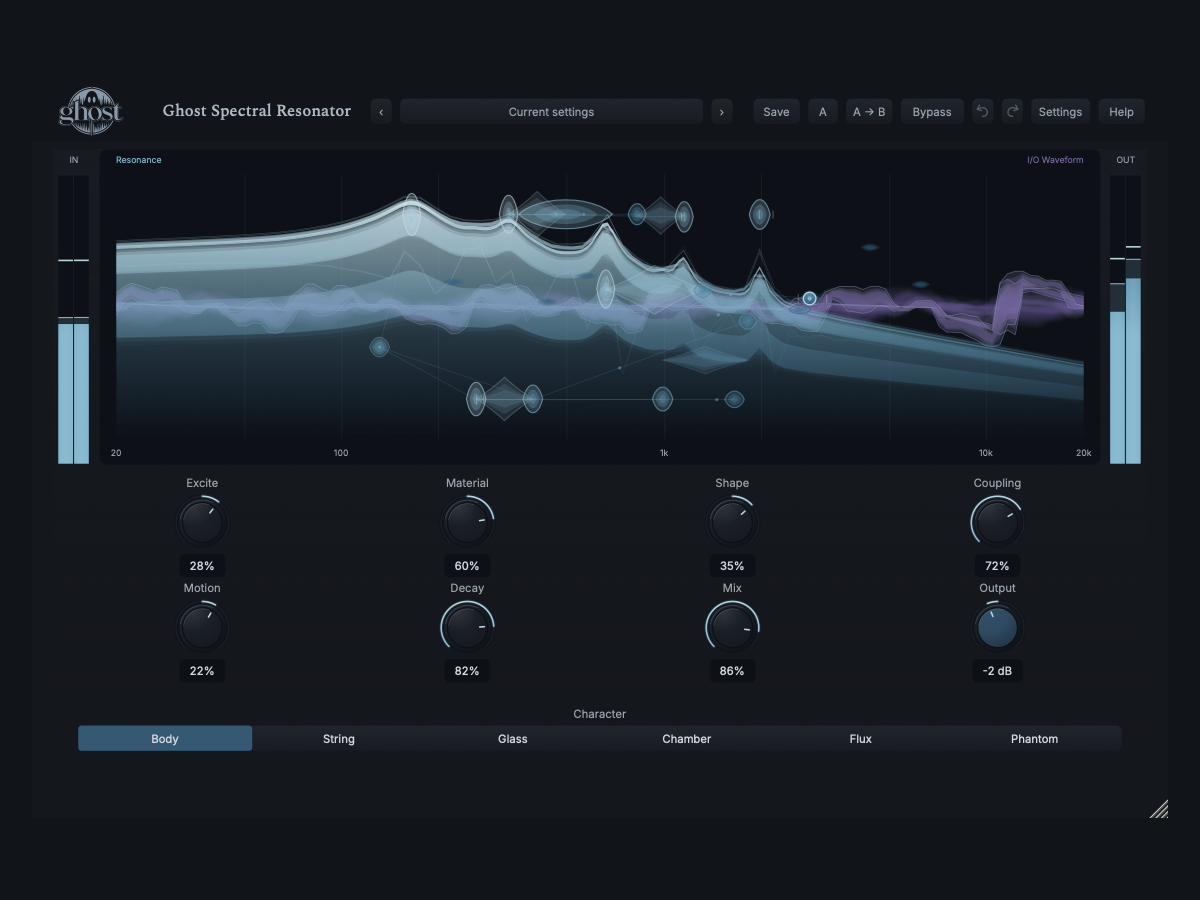This screenshot has width=1200, height=900.
Task: Click the Motion 22% value field
Action: pos(202,671)
